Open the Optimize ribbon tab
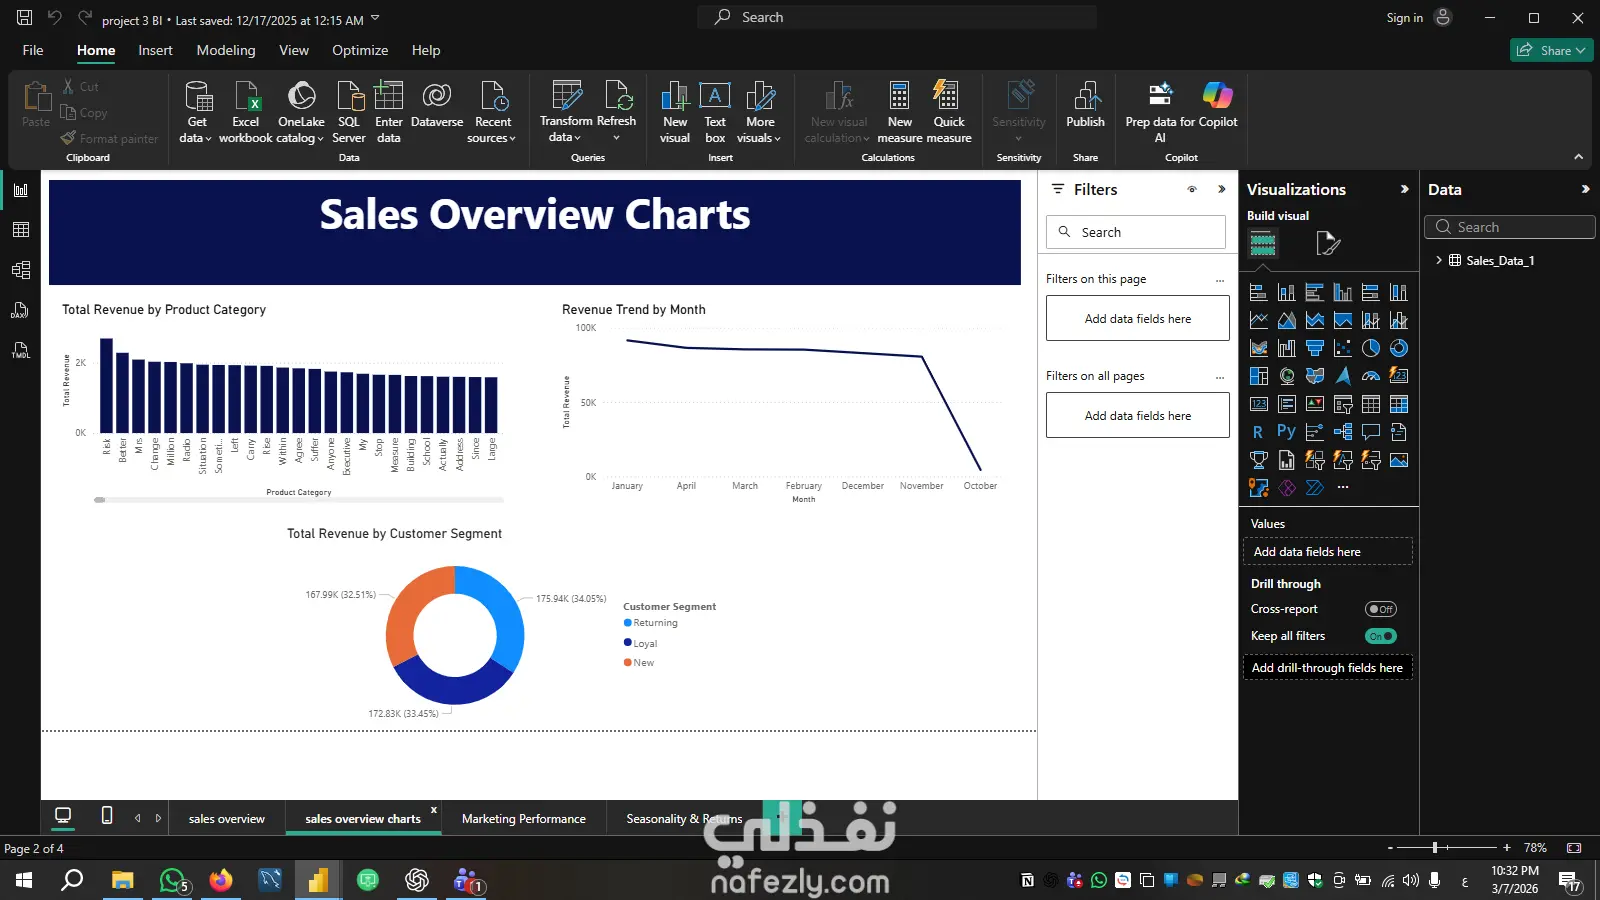The width and height of the screenshot is (1600, 900). tap(360, 50)
